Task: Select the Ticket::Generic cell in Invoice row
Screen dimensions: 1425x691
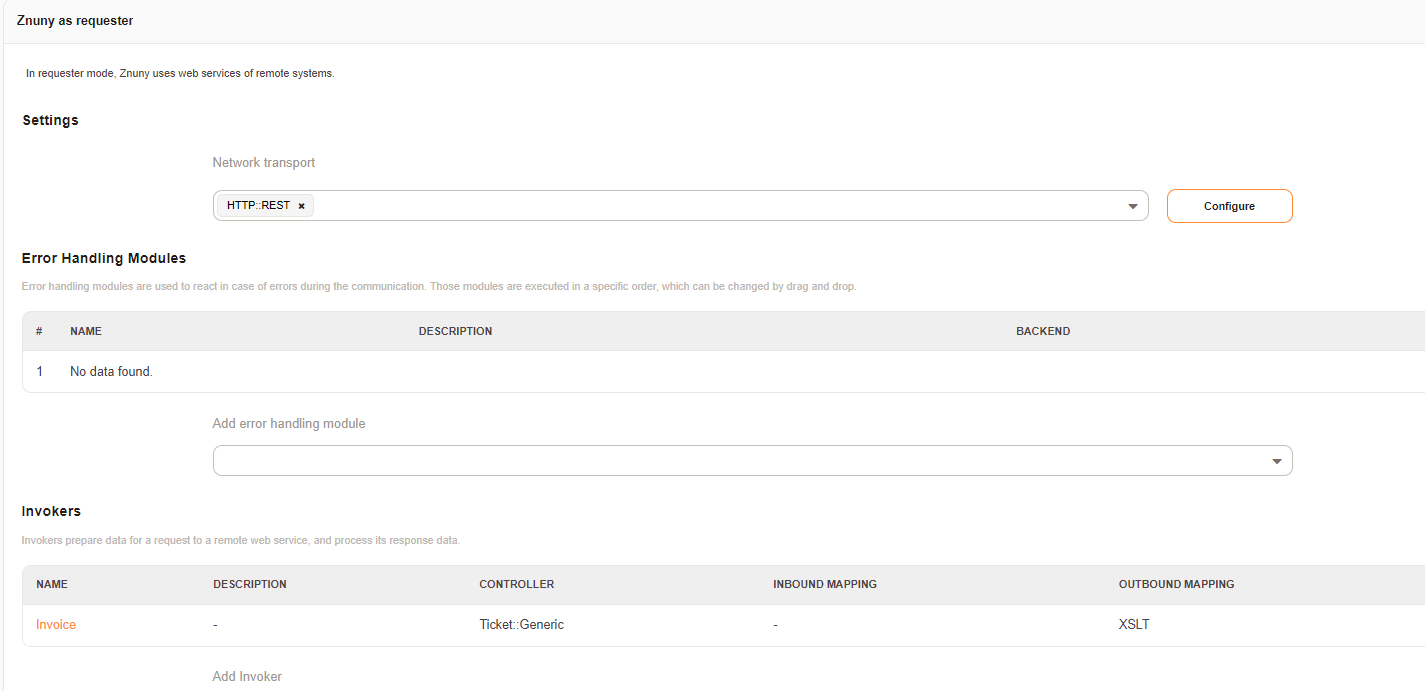Action: click(521, 625)
